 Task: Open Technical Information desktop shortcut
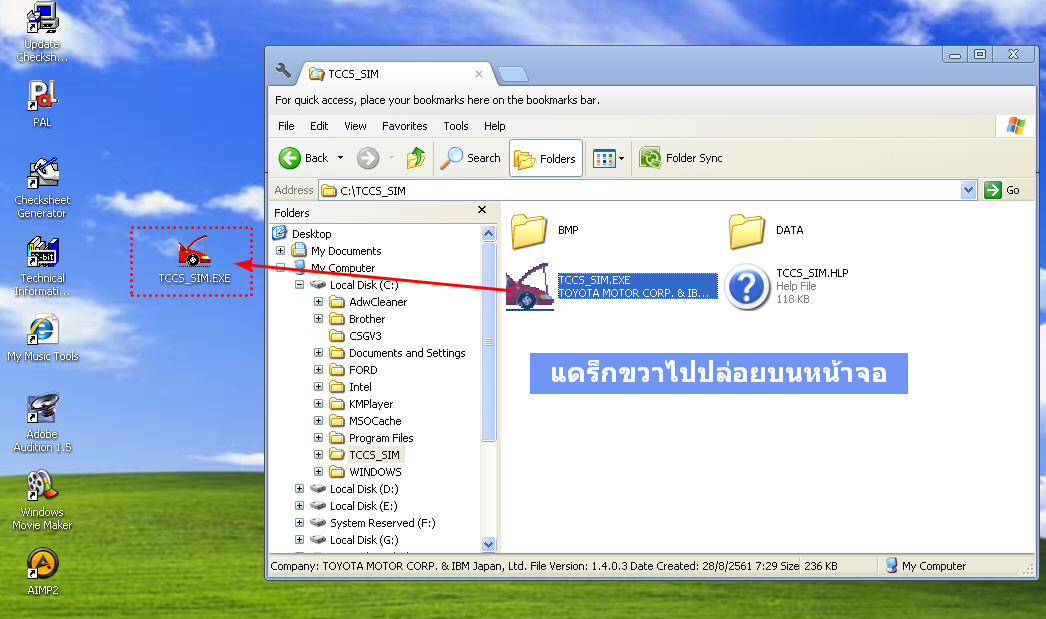point(42,266)
